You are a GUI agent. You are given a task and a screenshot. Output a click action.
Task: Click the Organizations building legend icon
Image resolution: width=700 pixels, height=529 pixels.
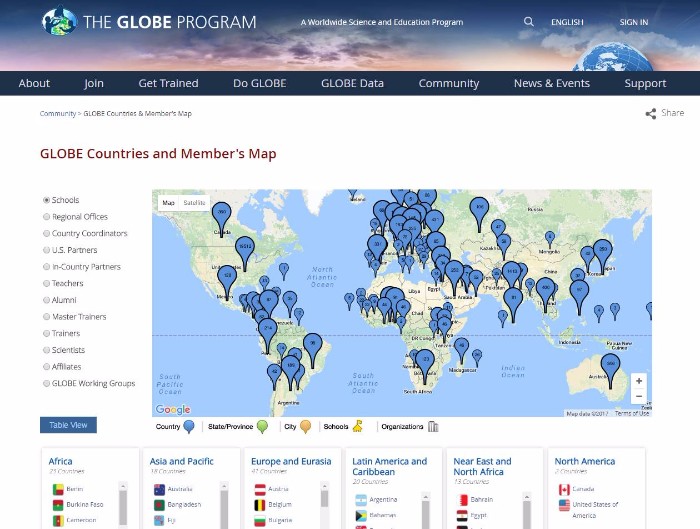tap(433, 426)
